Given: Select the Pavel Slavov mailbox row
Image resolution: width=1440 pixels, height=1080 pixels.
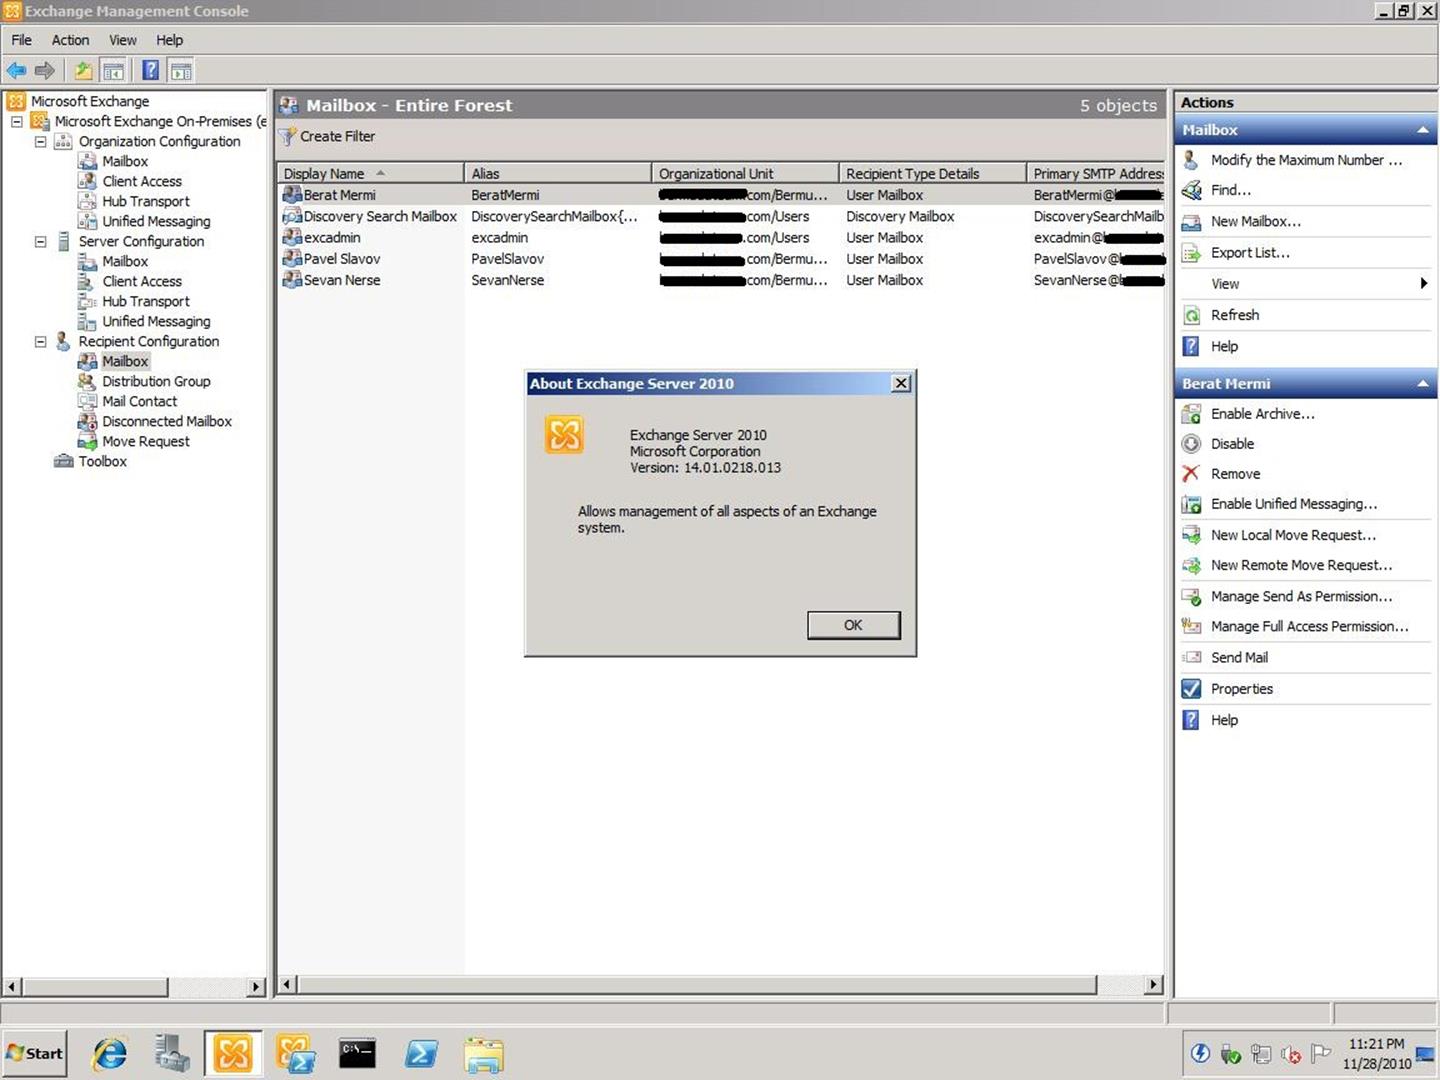Looking at the screenshot, I should [721, 259].
